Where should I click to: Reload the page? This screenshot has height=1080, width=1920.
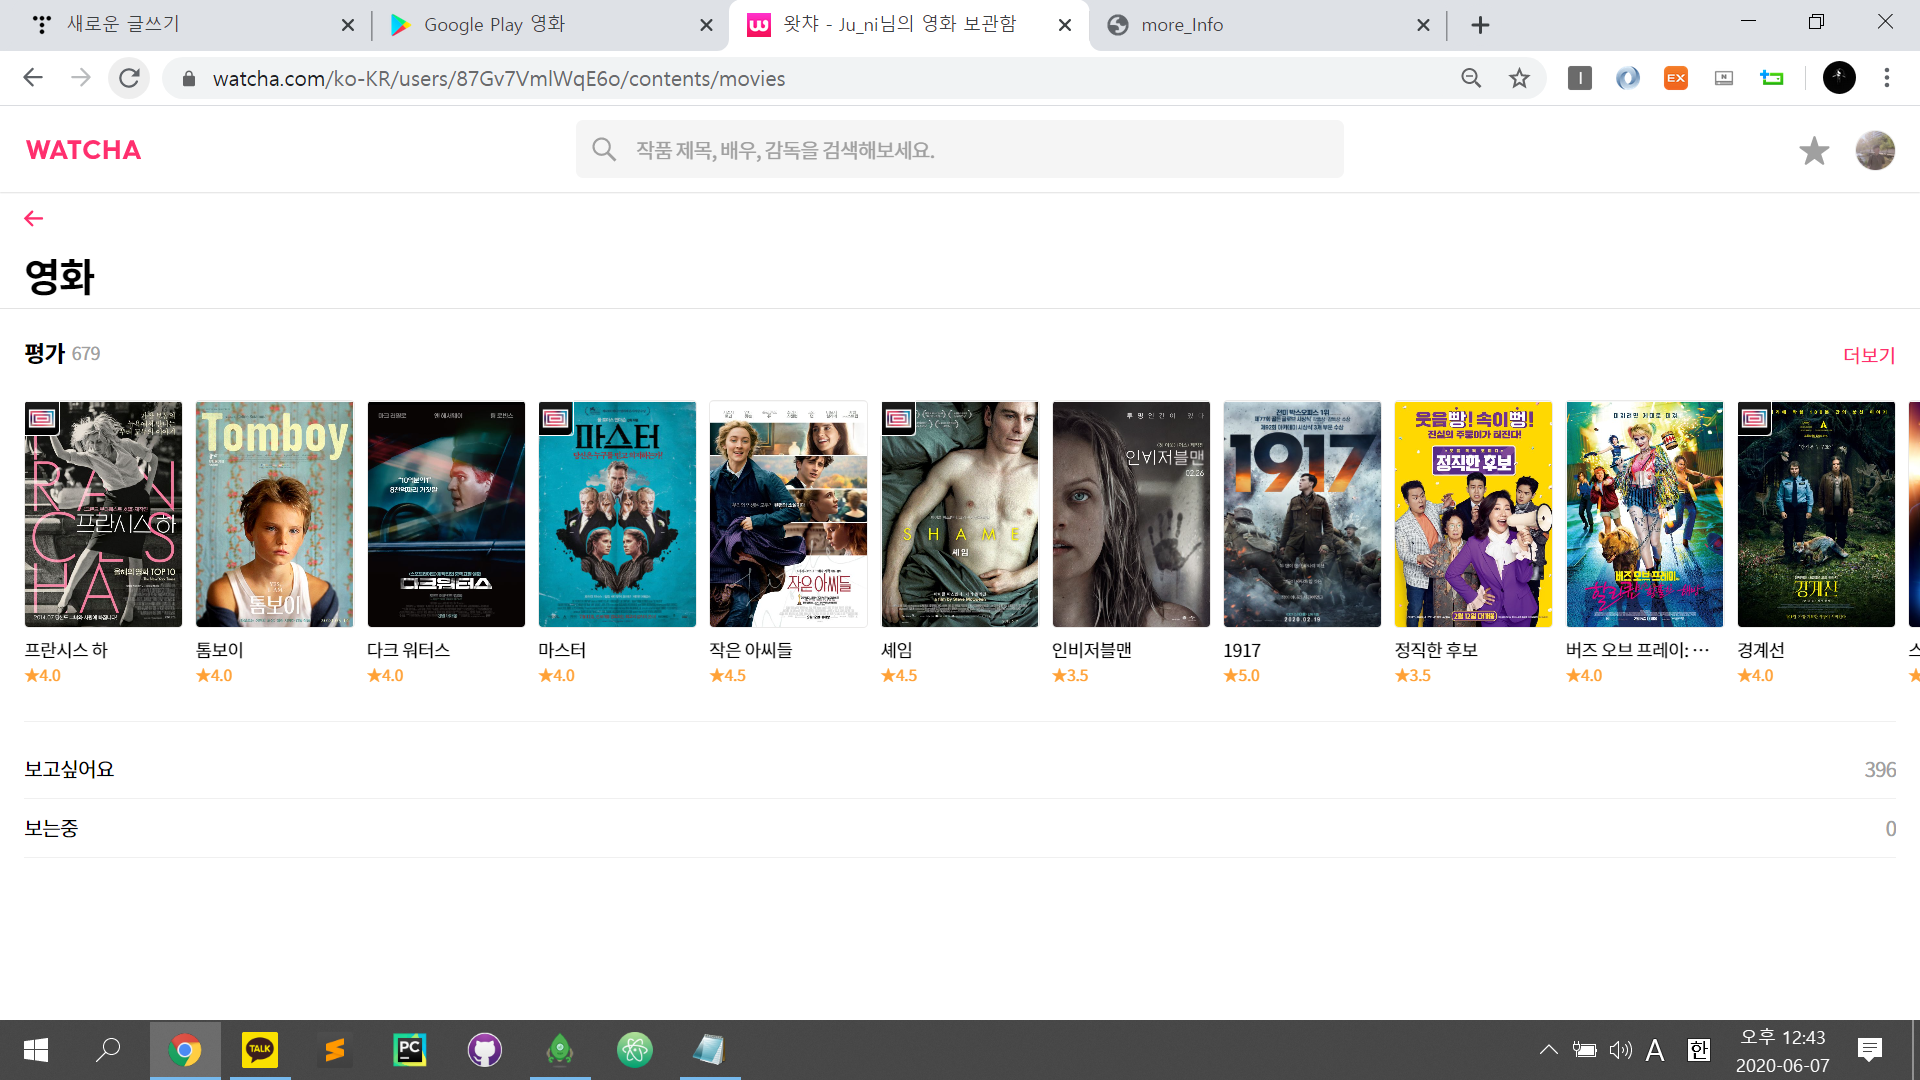[x=129, y=78]
